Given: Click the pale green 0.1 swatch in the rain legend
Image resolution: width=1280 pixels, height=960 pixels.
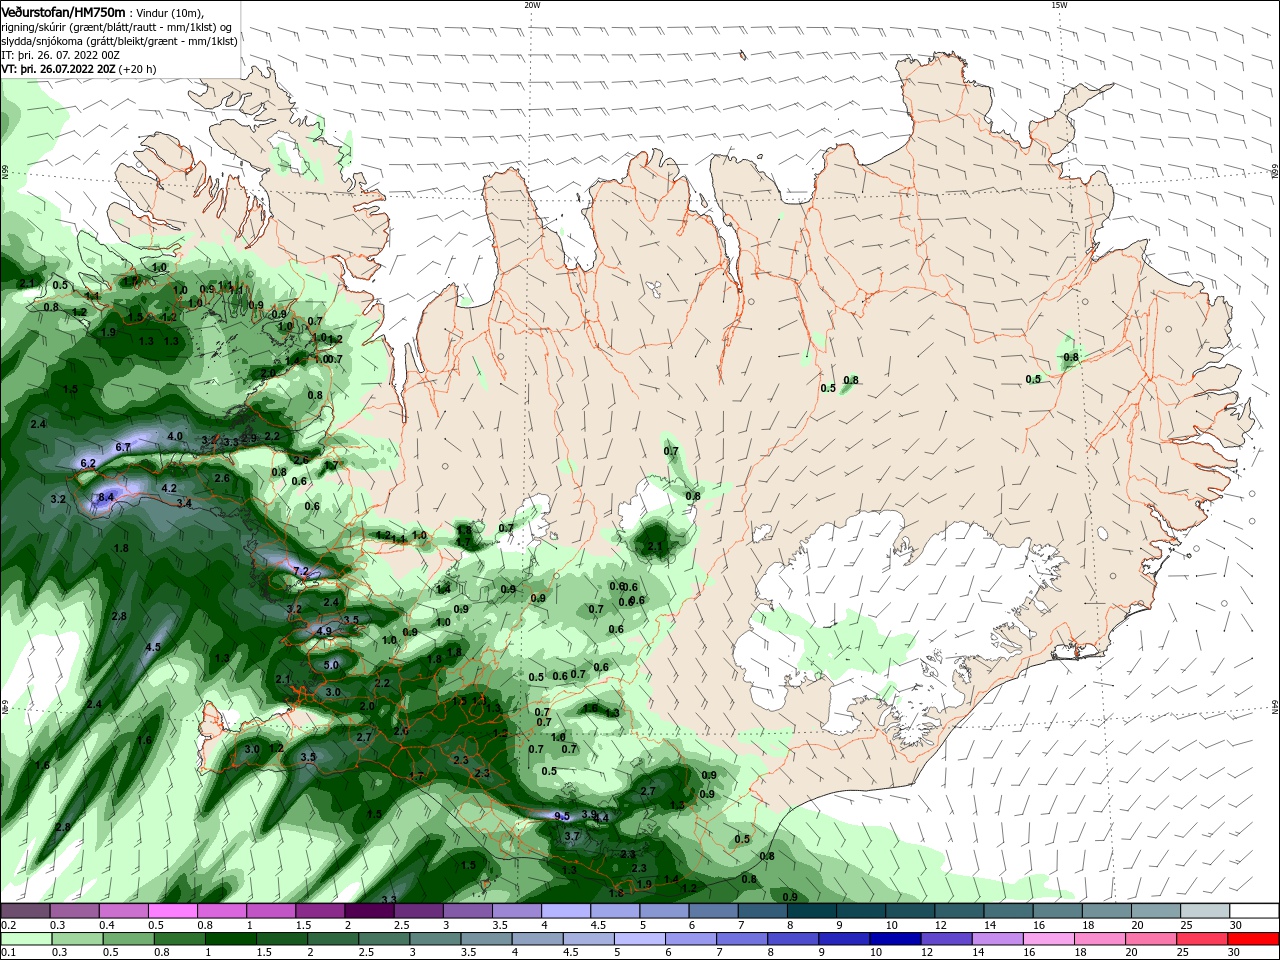Looking at the screenshot, I should tap(25, 939).
